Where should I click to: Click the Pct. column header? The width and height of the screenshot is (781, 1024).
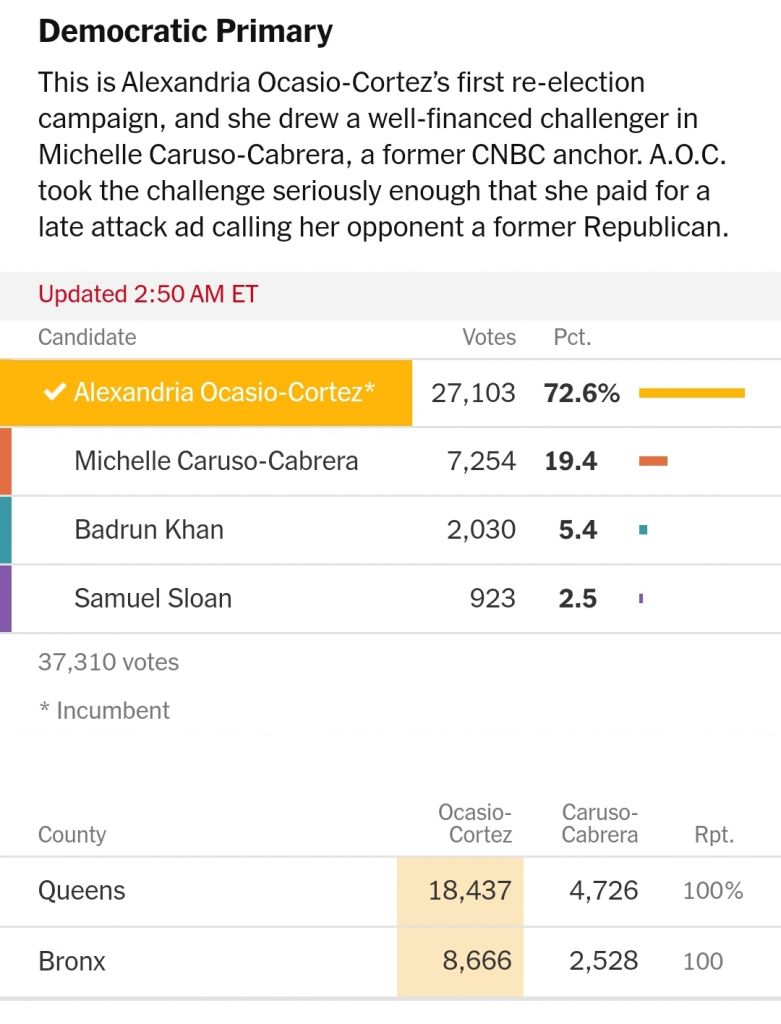click(572, 337)
